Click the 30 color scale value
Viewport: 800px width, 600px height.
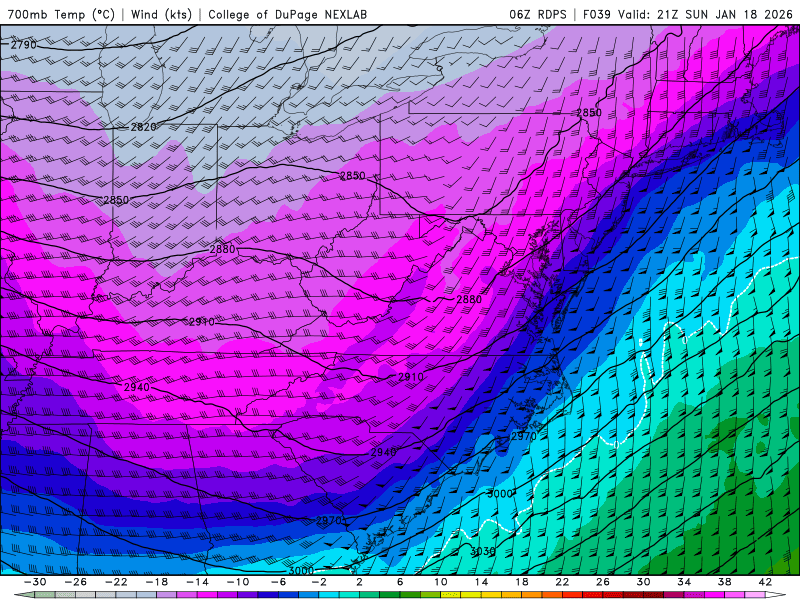pyautogui.click(x=643, y=582)
